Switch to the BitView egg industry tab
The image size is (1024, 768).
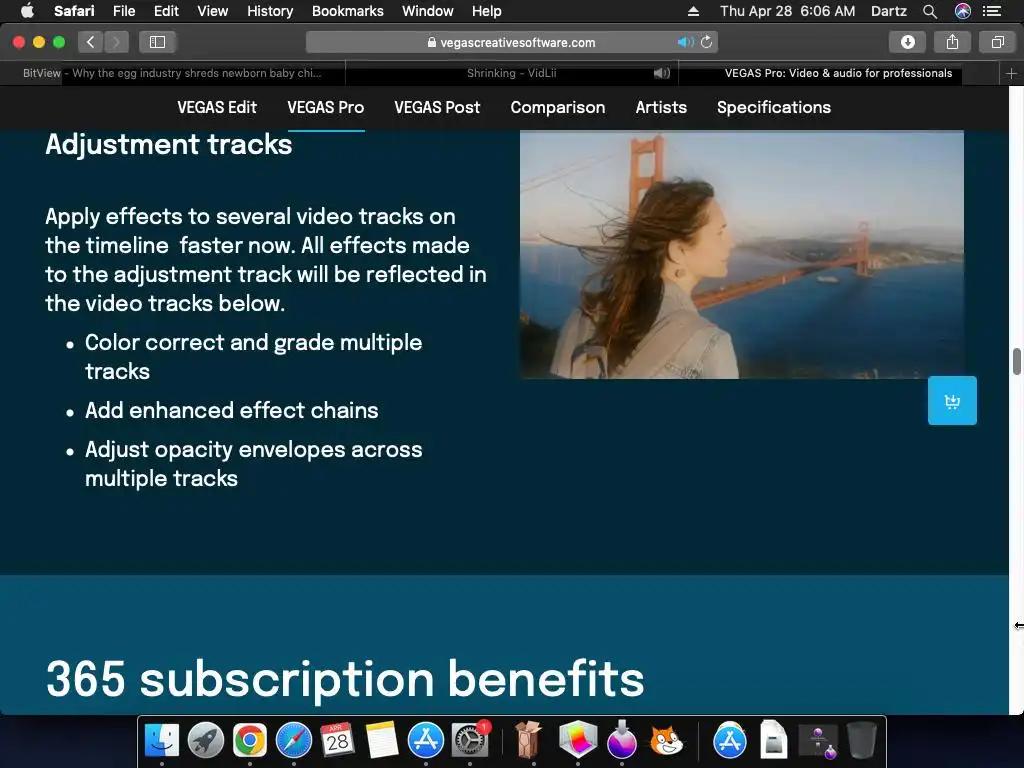pos(172,73)
